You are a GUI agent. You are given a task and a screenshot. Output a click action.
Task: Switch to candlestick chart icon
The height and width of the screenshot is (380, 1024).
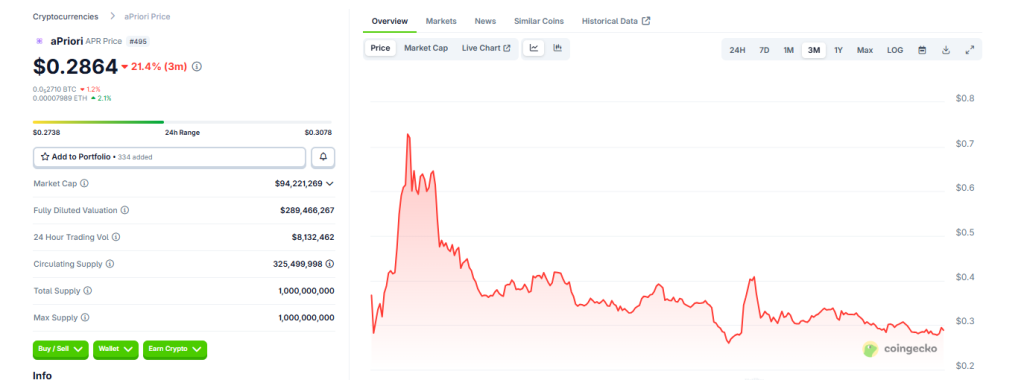click(557, 48)
